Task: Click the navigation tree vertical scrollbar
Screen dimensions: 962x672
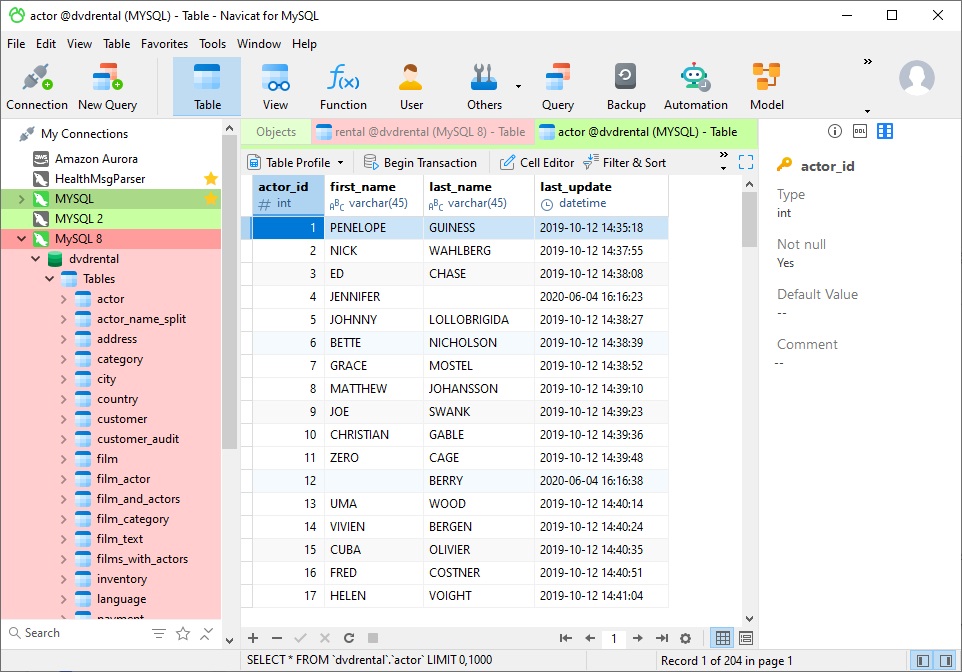Action: [229, 292]
